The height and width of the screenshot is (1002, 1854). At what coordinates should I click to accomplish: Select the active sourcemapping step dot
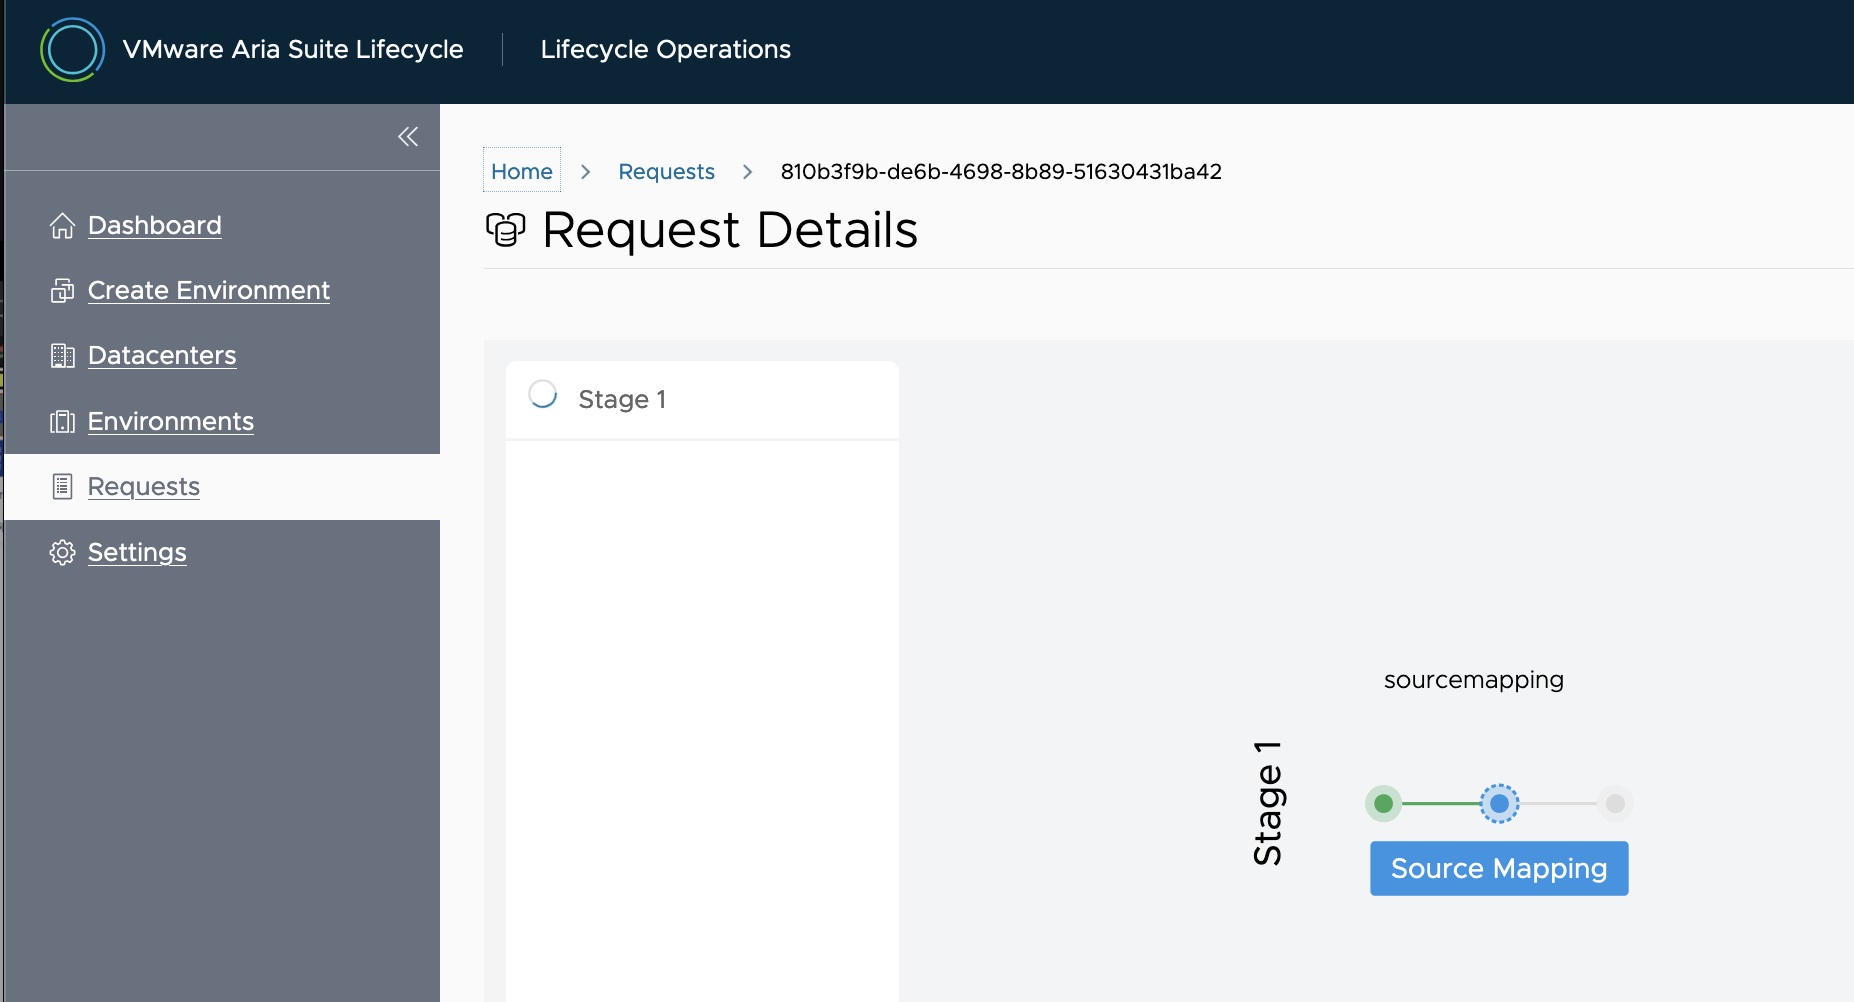1499,803
